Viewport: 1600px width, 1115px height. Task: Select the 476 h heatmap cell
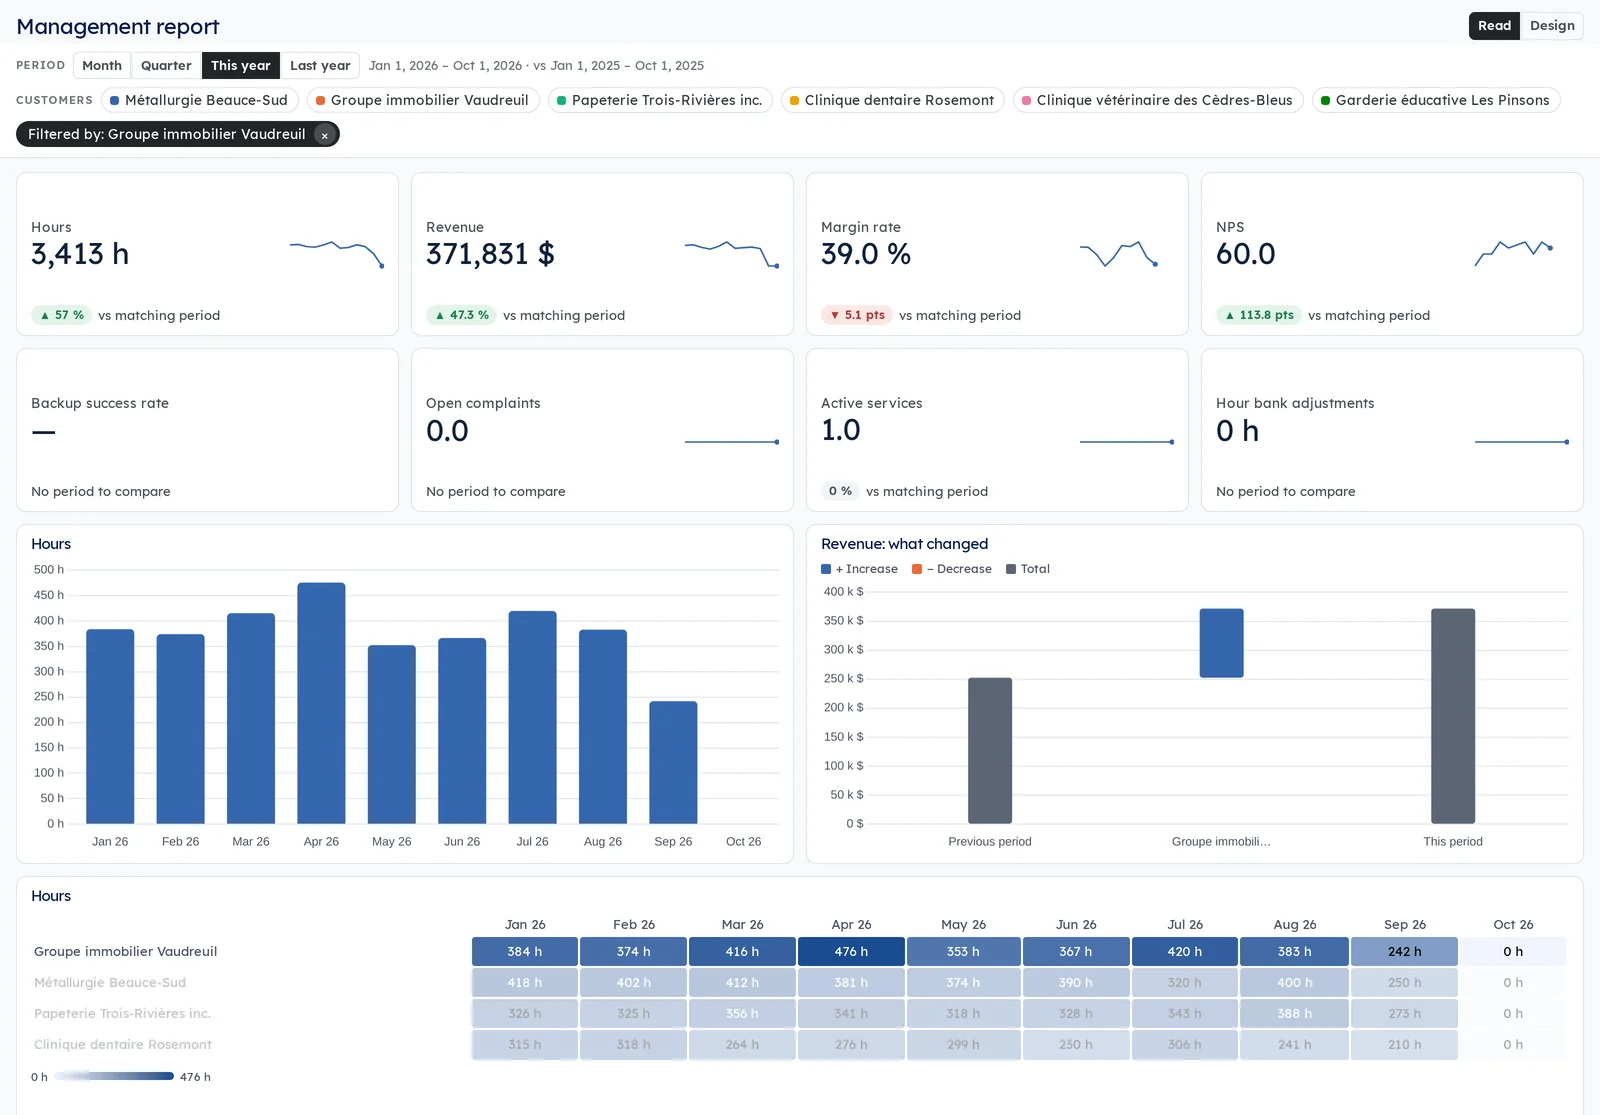pos(851,952)
